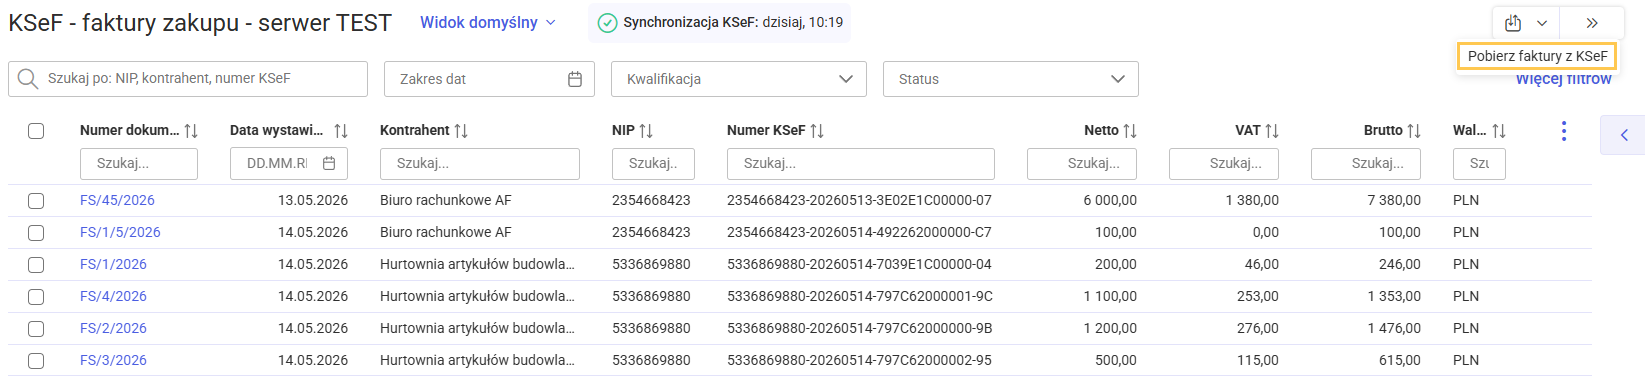Click the three-dot column options icon

coord(1564,131)
